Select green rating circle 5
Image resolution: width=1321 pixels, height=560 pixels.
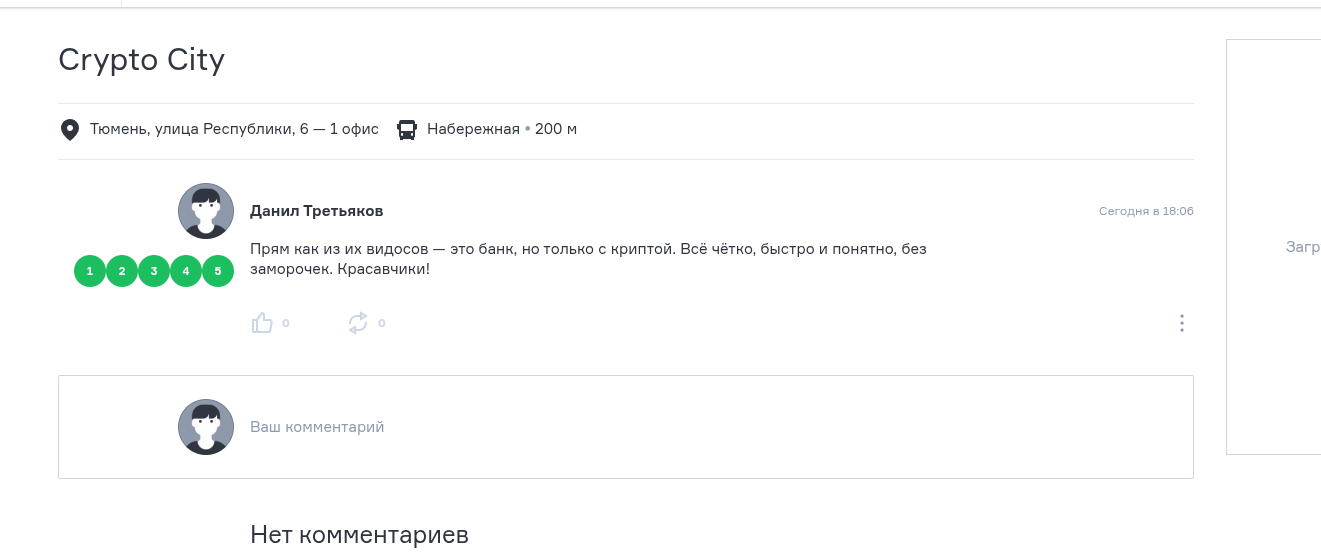click(x=218, y=271)
